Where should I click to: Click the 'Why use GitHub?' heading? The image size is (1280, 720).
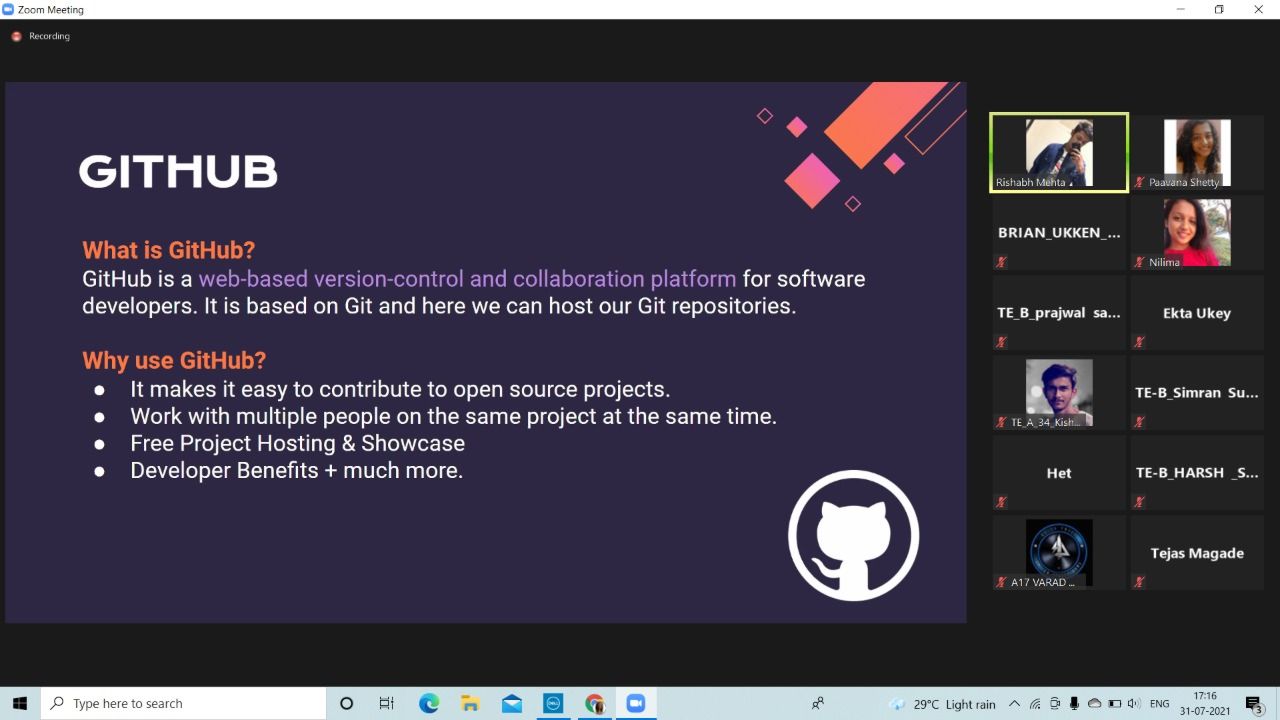coord(174,360)
